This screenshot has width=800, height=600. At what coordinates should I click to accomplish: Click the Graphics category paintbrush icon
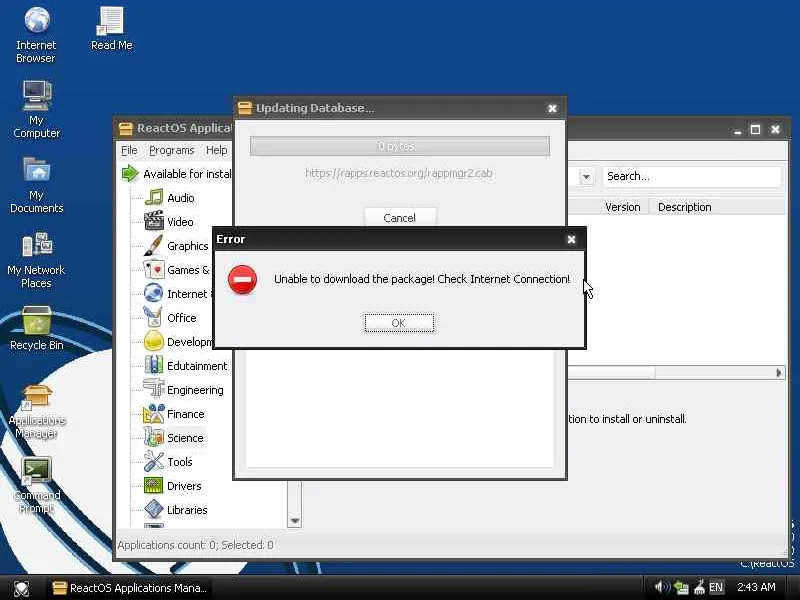(154, 245)
